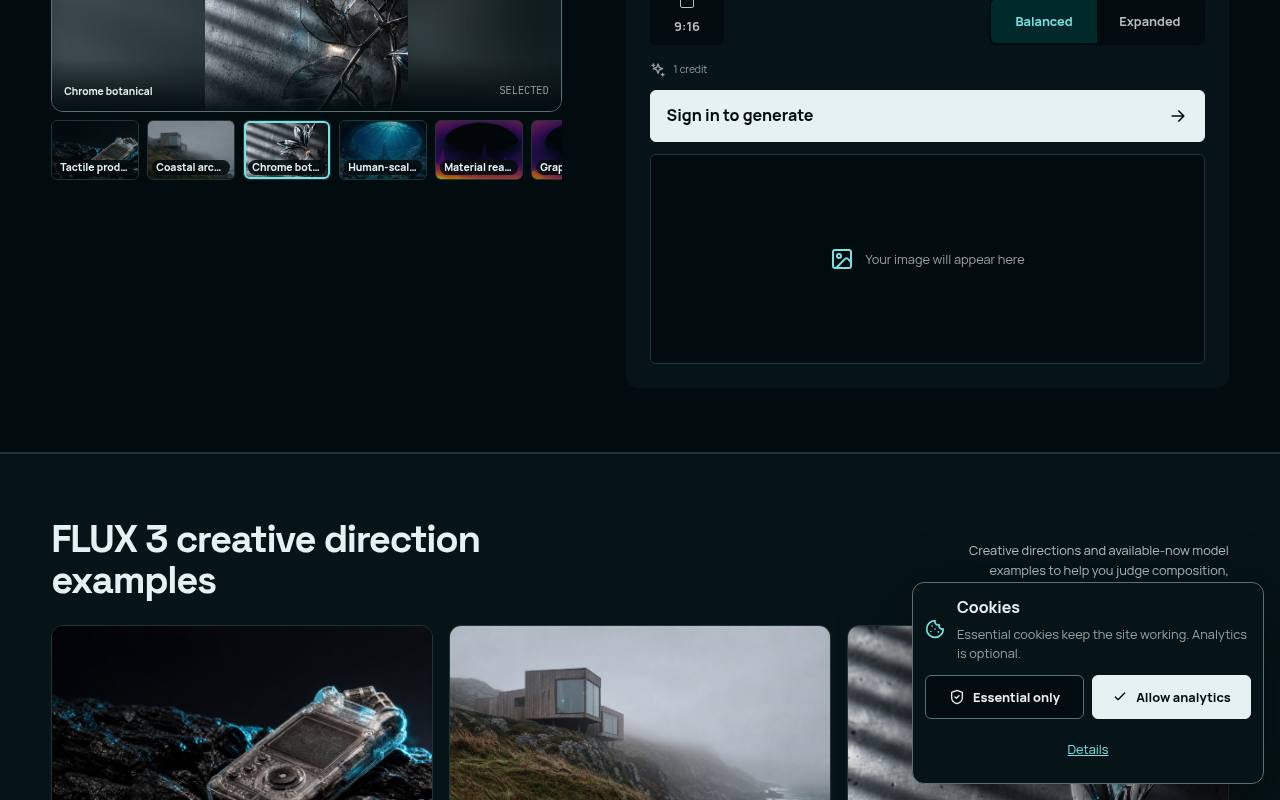Click the essential cookies description text
The height and width of the screenshot is (800, 1280).
1102,644
